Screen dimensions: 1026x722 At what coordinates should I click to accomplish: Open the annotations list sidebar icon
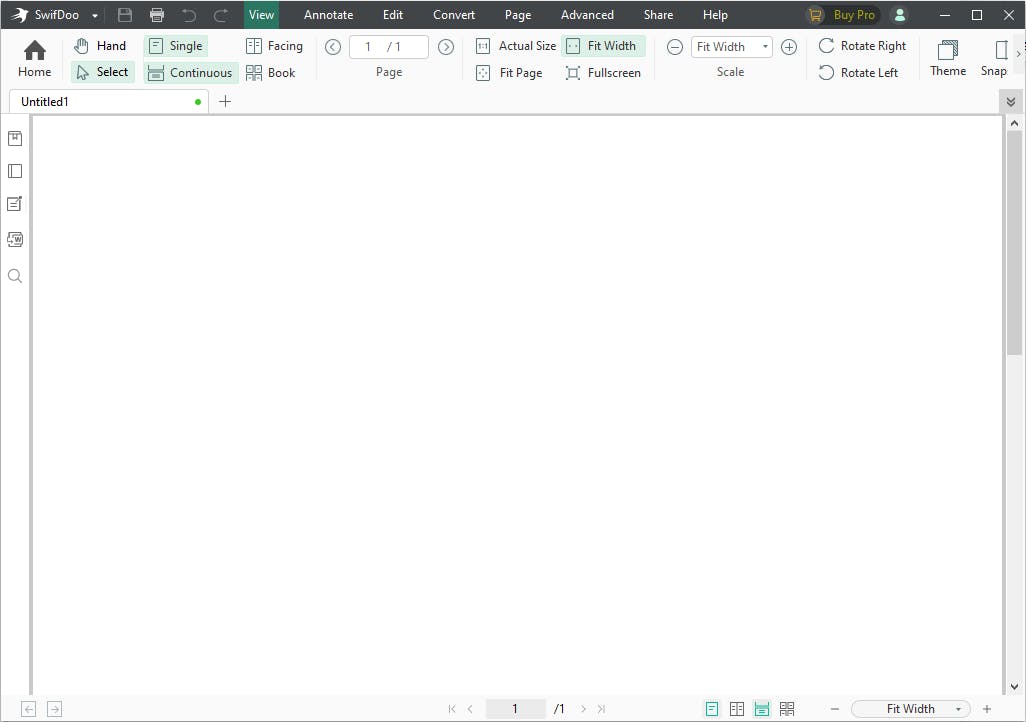pyautogui.click(x=15, y=204)
